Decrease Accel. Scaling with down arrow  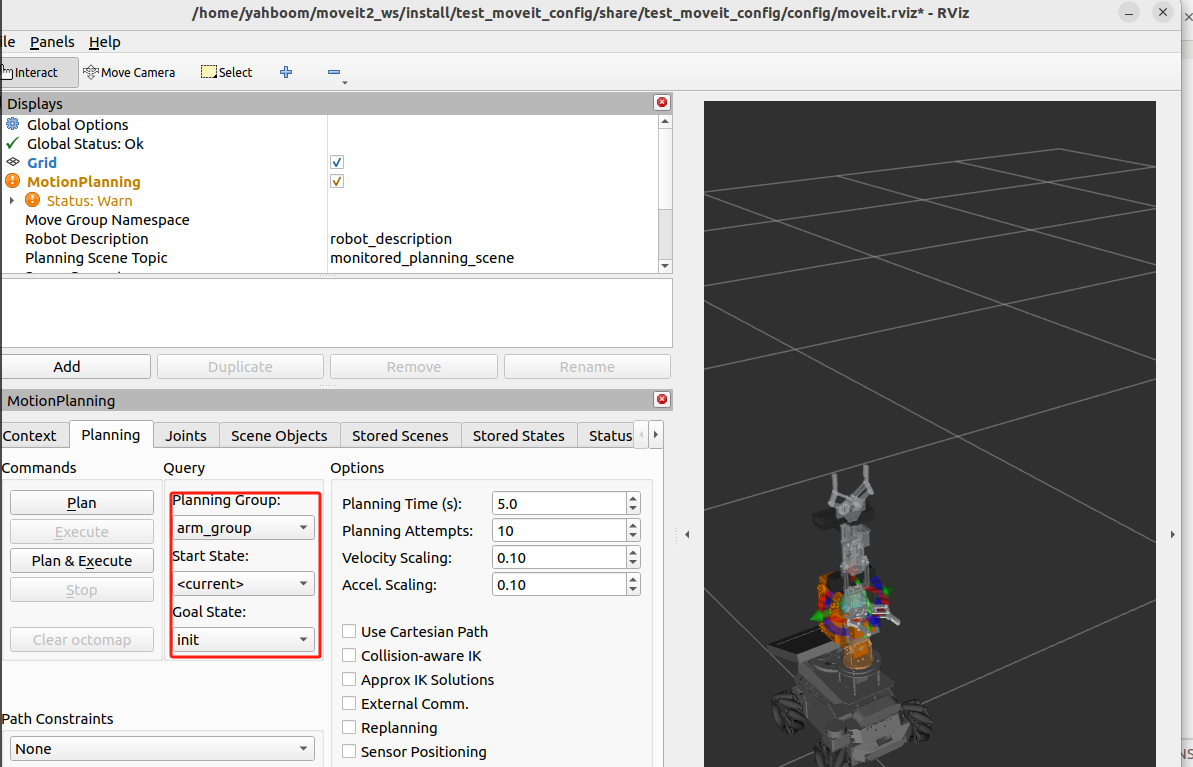tap(633, 590)
